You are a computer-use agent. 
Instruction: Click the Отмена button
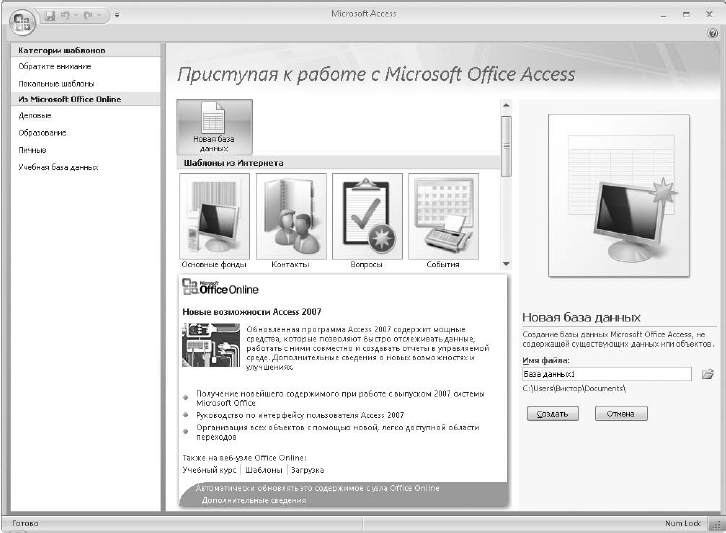pos(621,414)
